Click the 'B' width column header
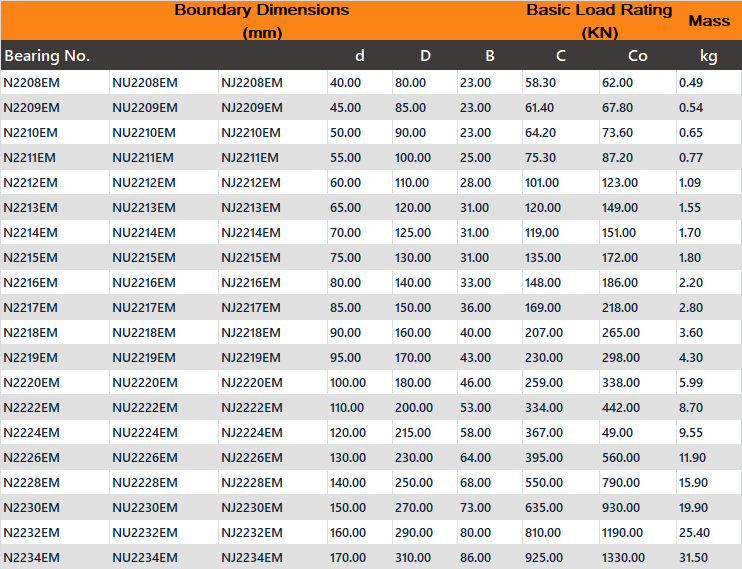The width and height of the screenshot is (742, 569). click(490, 56)
